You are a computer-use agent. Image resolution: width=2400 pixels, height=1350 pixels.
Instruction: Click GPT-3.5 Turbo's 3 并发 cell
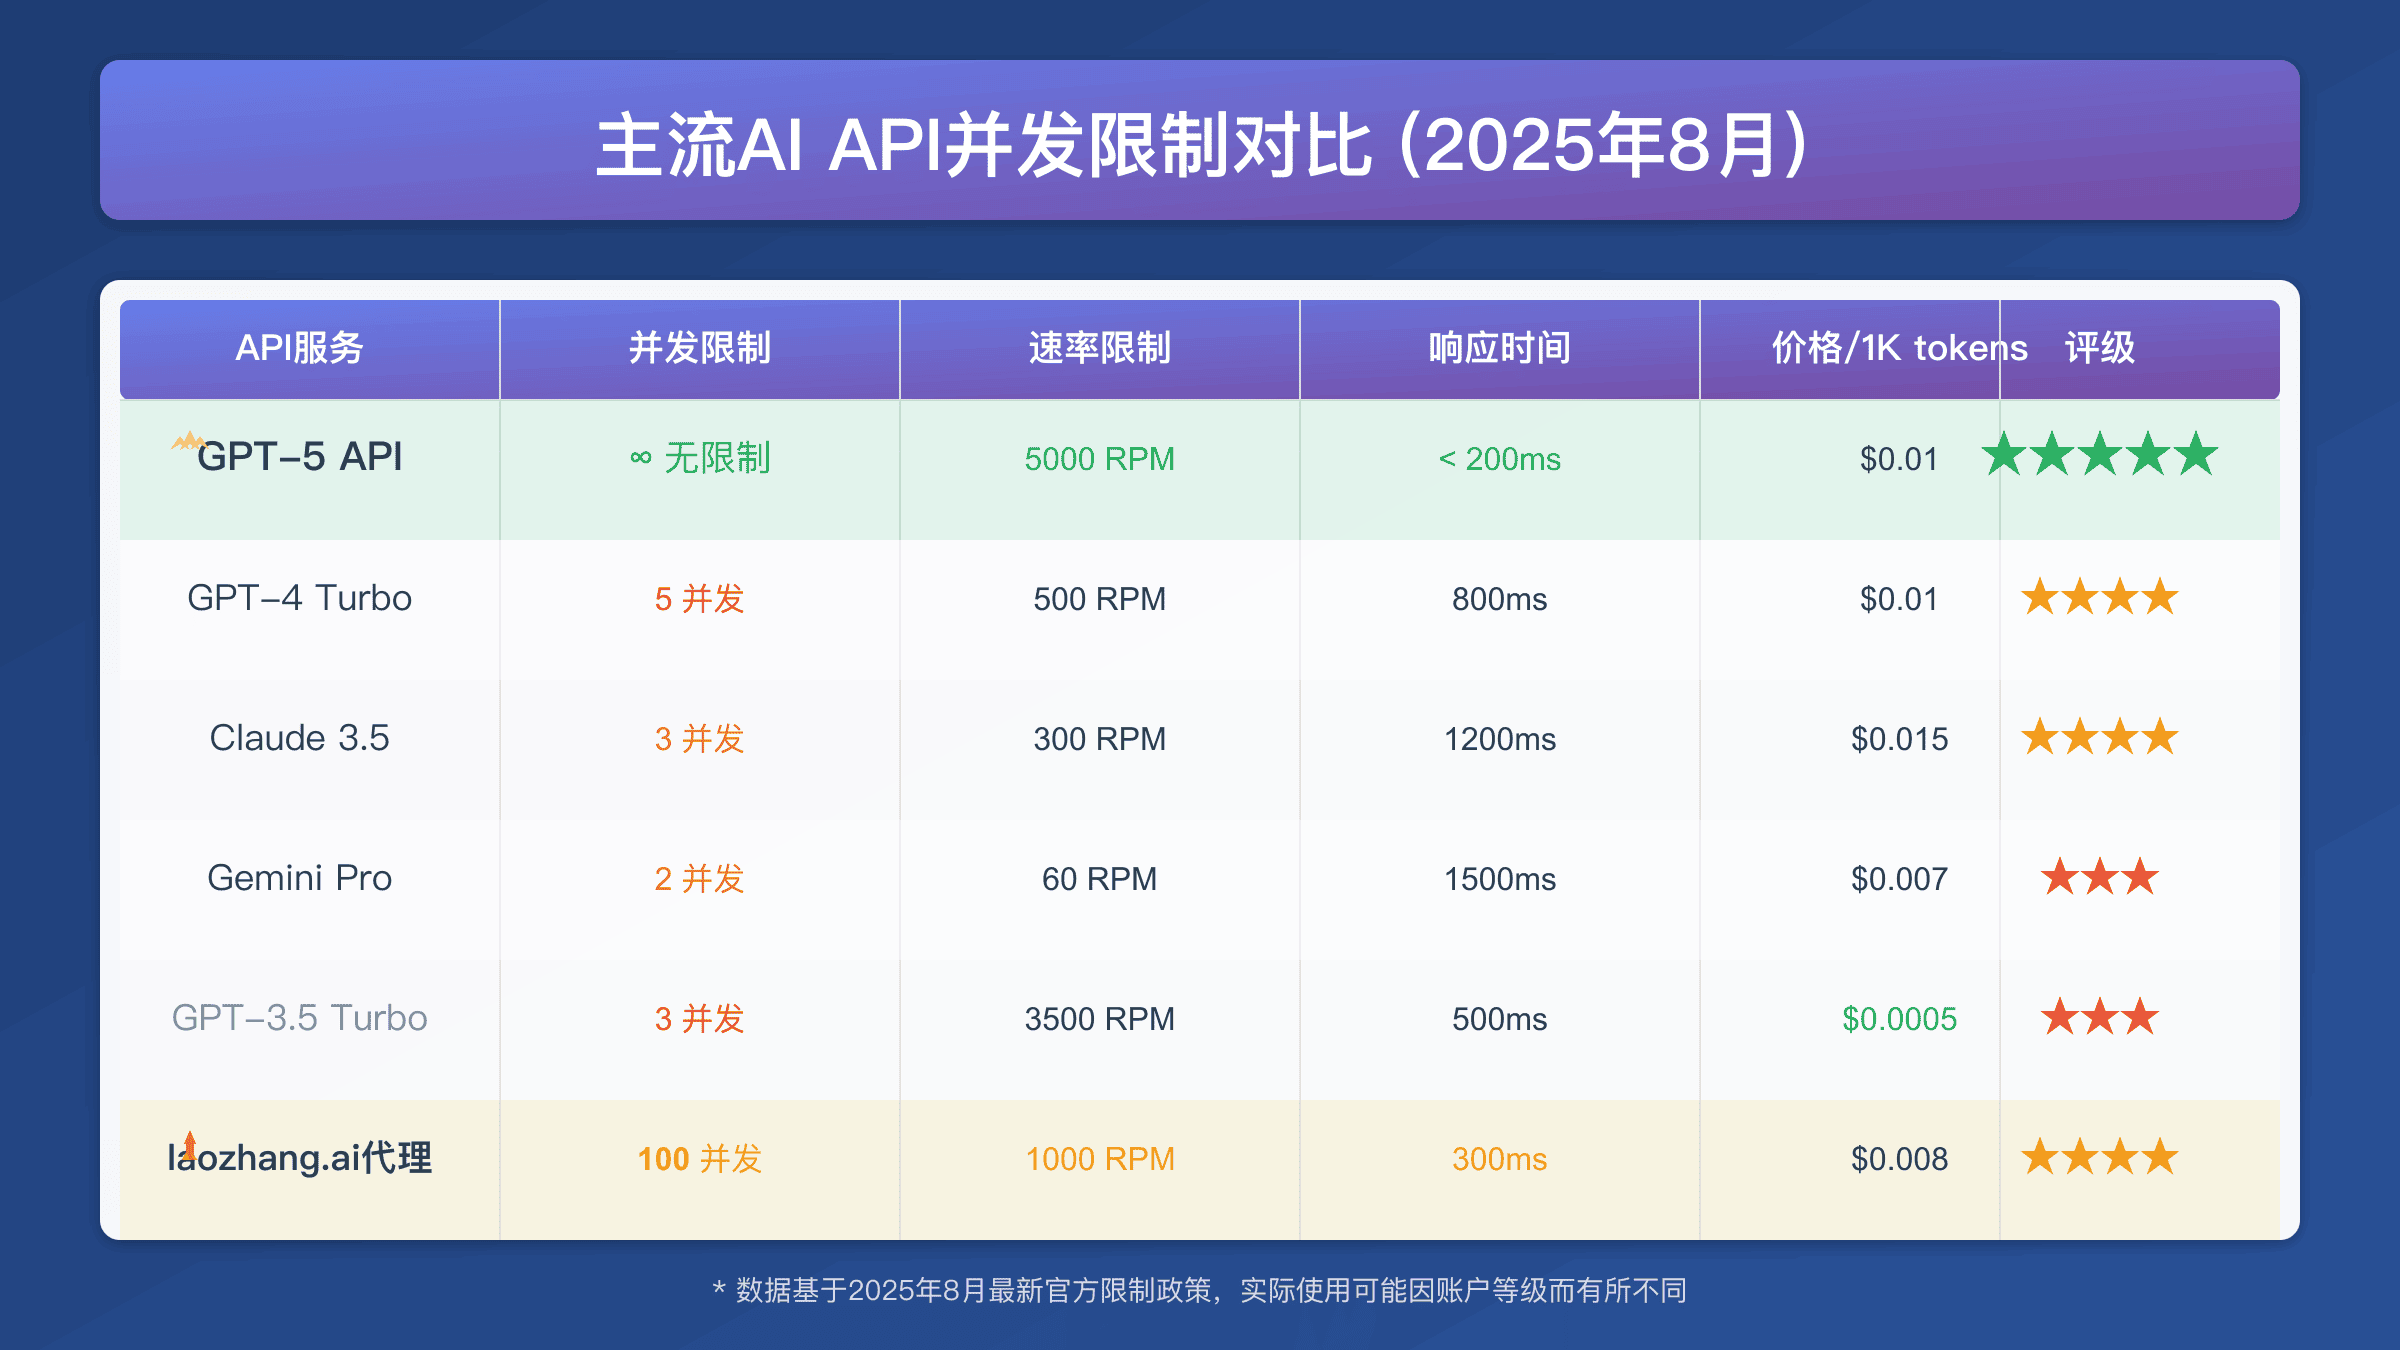(x=699, y=1019)
